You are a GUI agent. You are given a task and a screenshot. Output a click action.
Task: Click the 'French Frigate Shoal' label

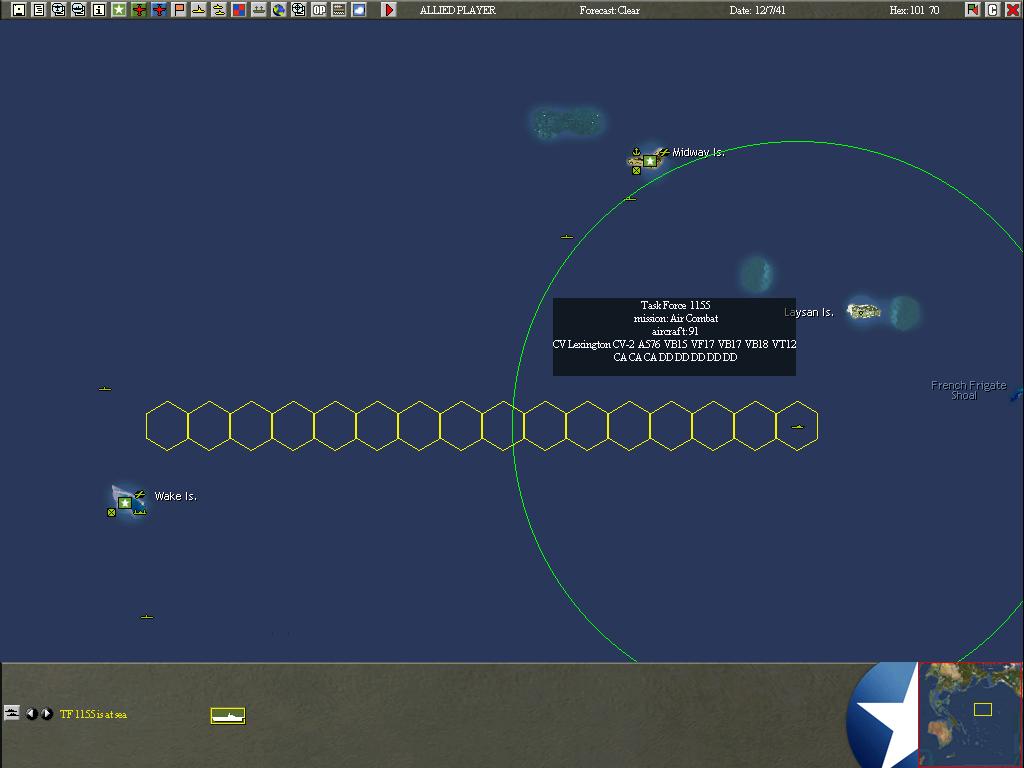pos(968,390)
